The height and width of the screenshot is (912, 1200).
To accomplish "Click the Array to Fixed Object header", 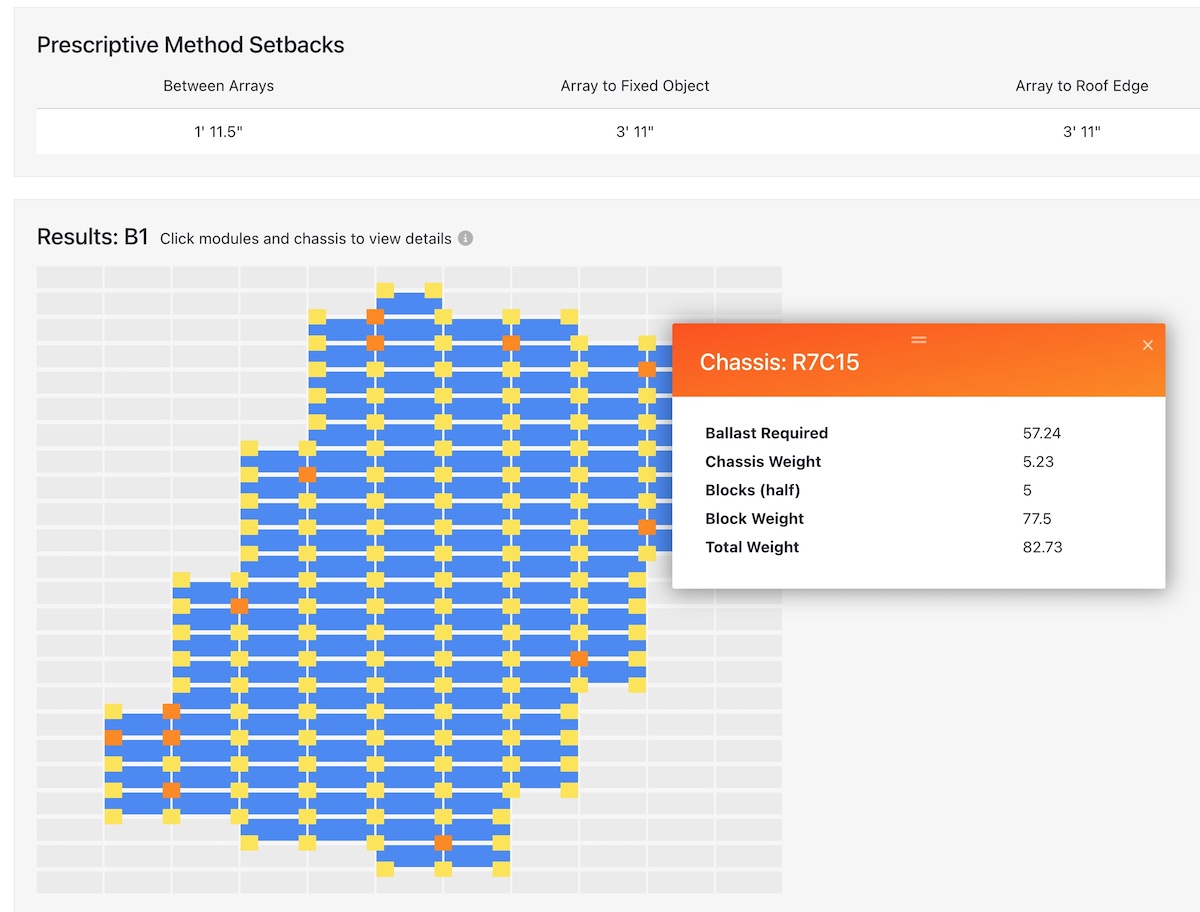I will 635,86.
